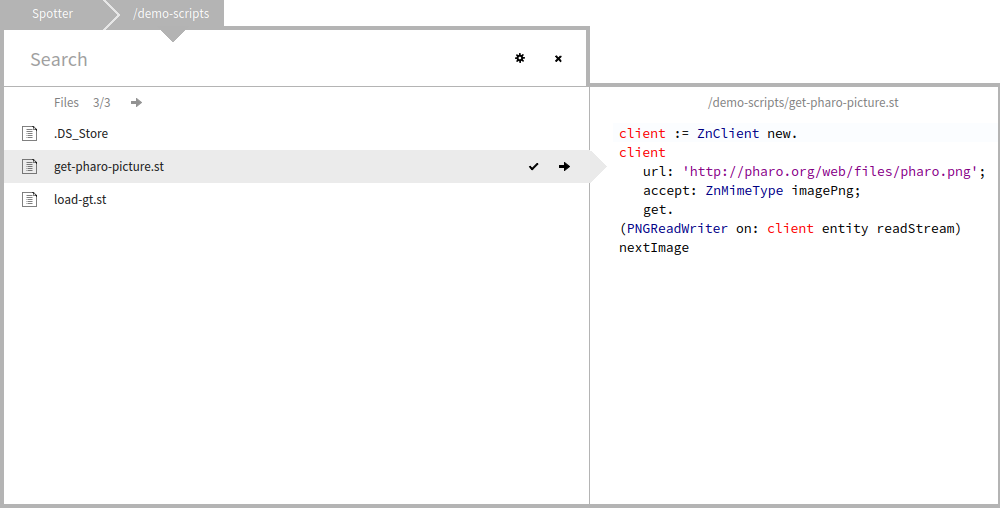Screen dimensions: 1000x508
Task: Click the 'nextImage' line in preview
Action: [x=654, y=247]
